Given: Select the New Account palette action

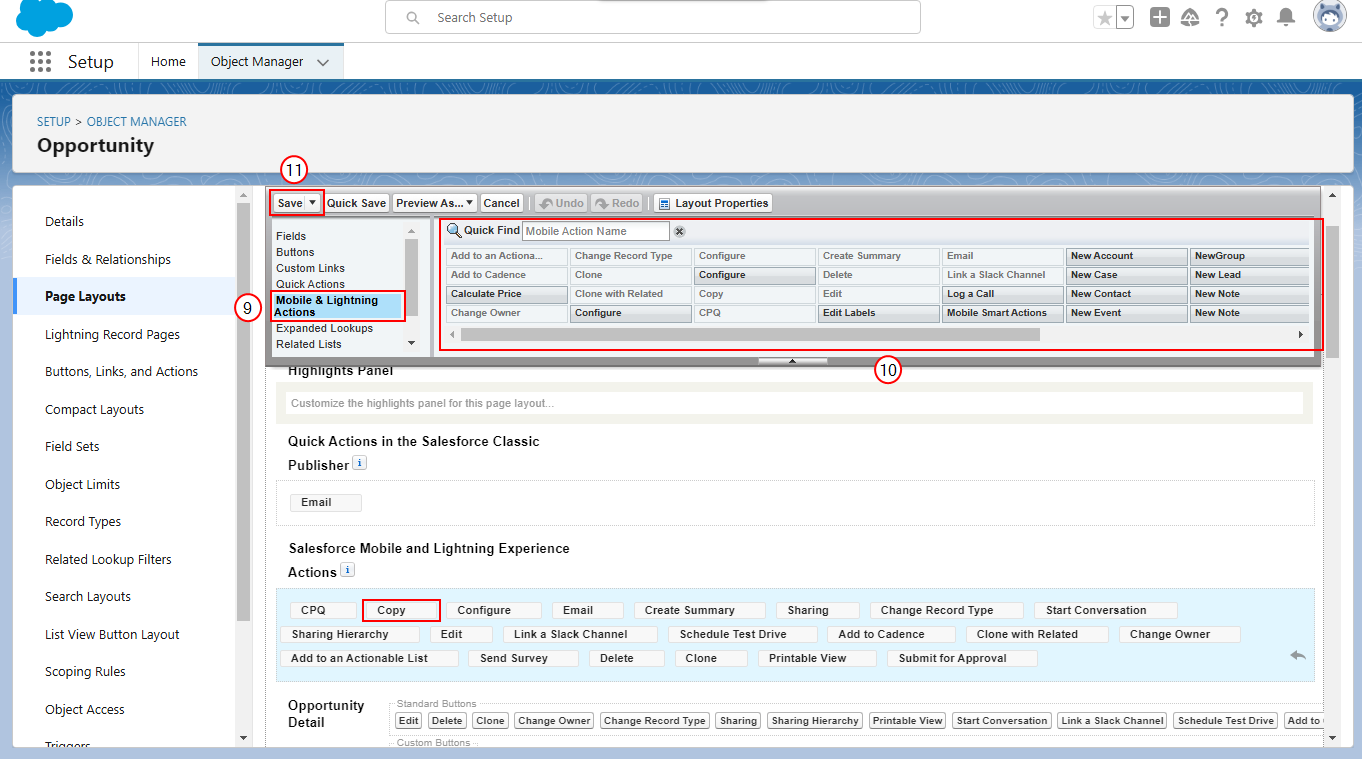Looking at the screenshot, I should coord(1126,256).
